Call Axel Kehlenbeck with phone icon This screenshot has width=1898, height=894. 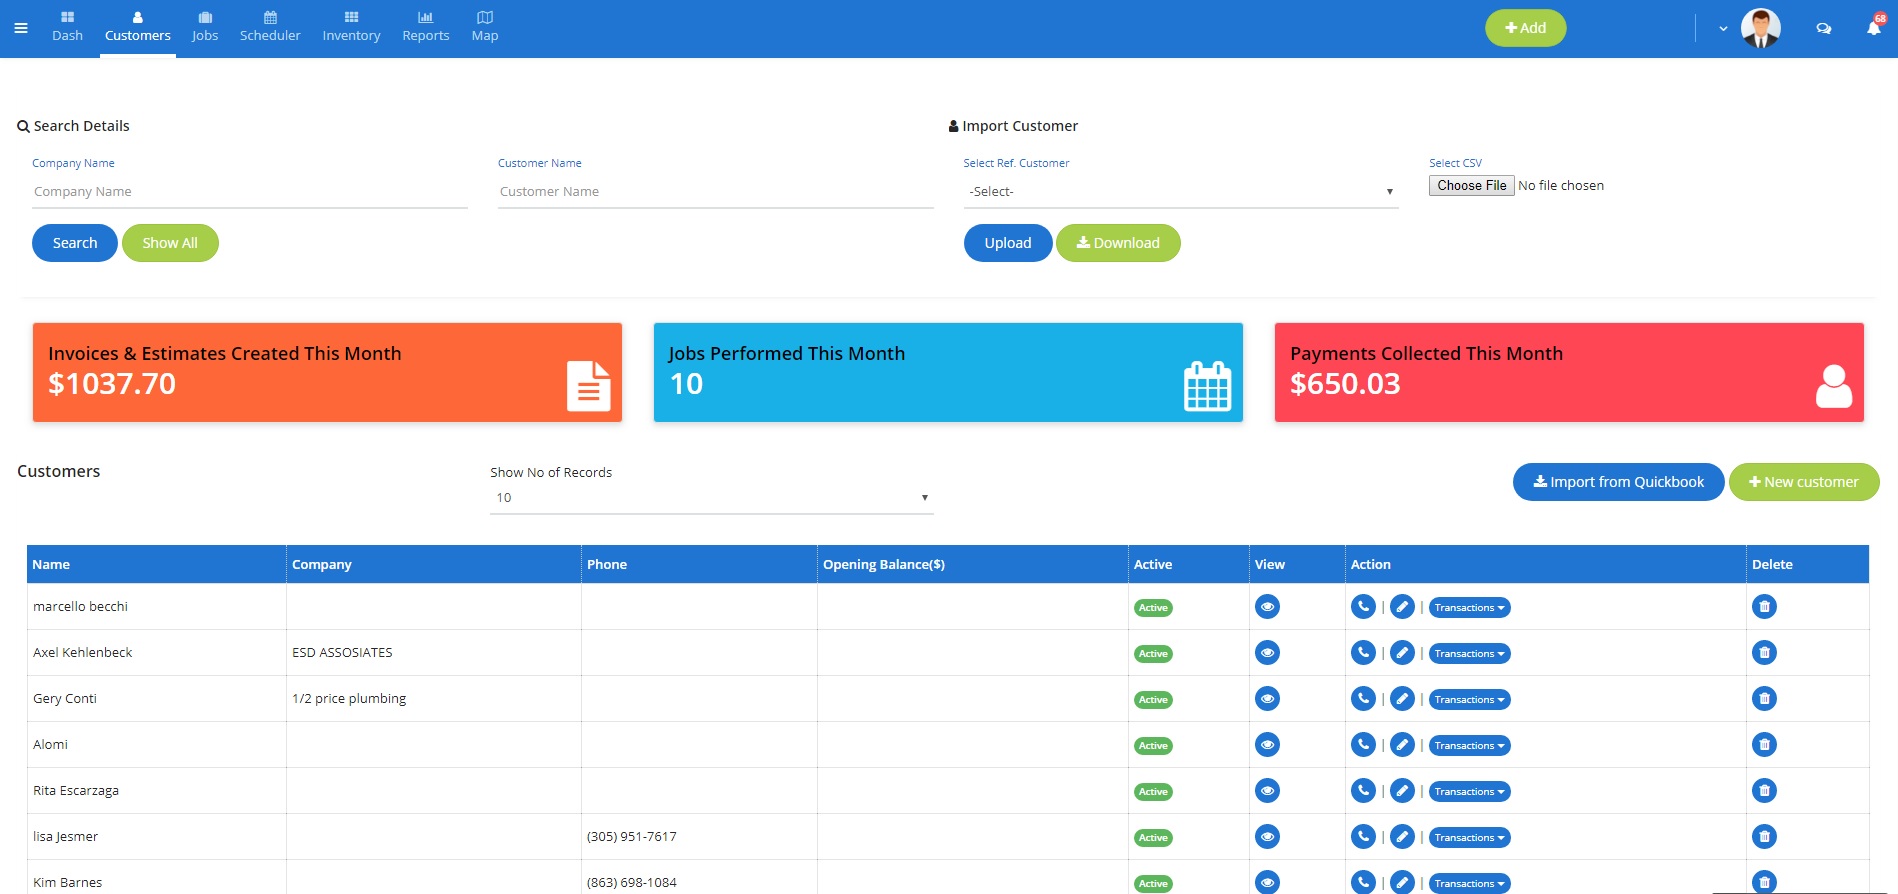click(x=1363, y=653)
